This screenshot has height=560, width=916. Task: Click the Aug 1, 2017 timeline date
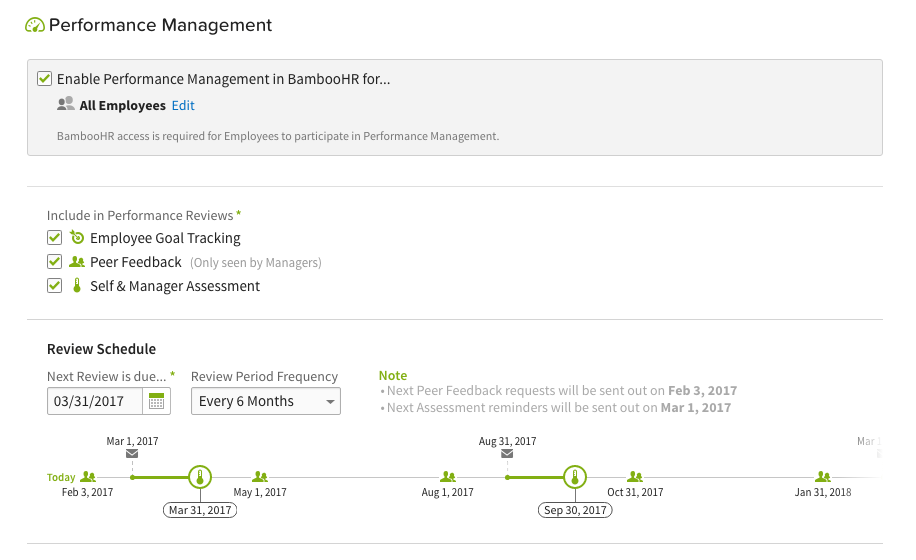coord(447,492)
